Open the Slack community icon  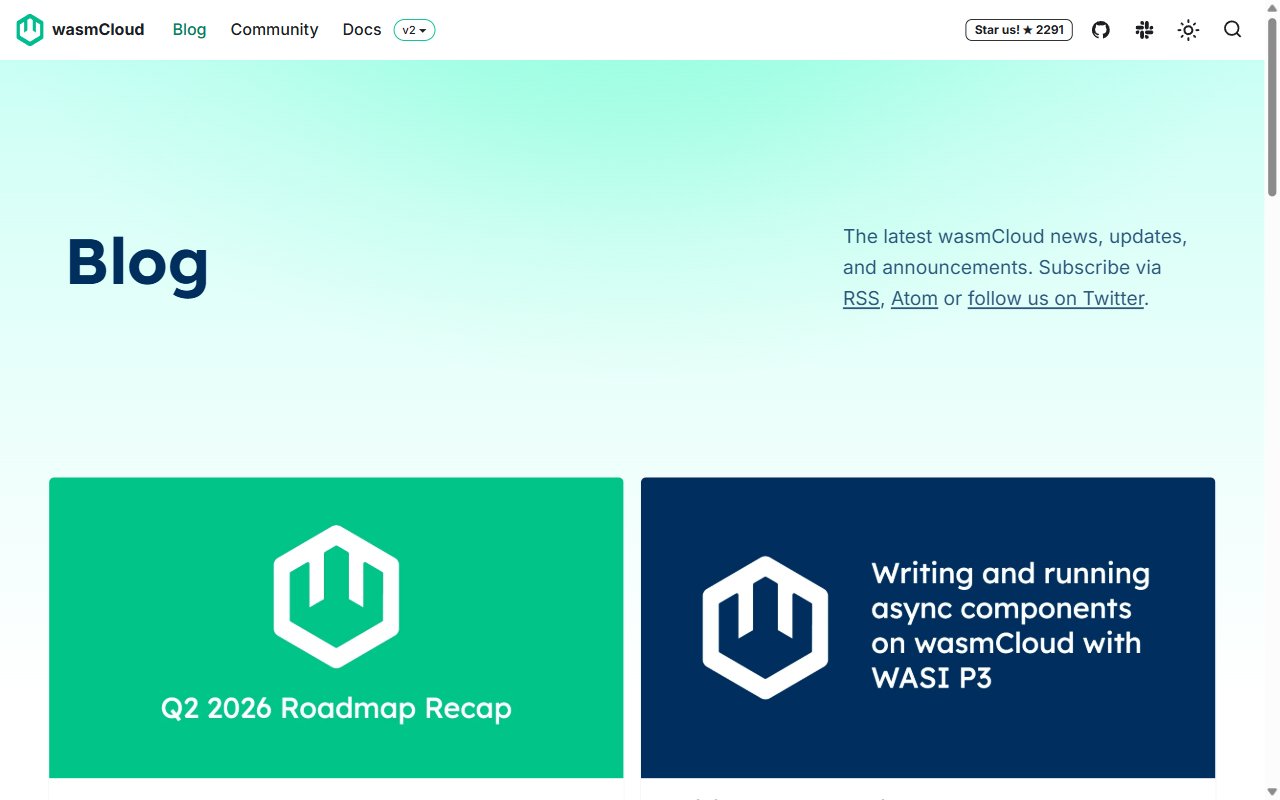(1145, 30)
